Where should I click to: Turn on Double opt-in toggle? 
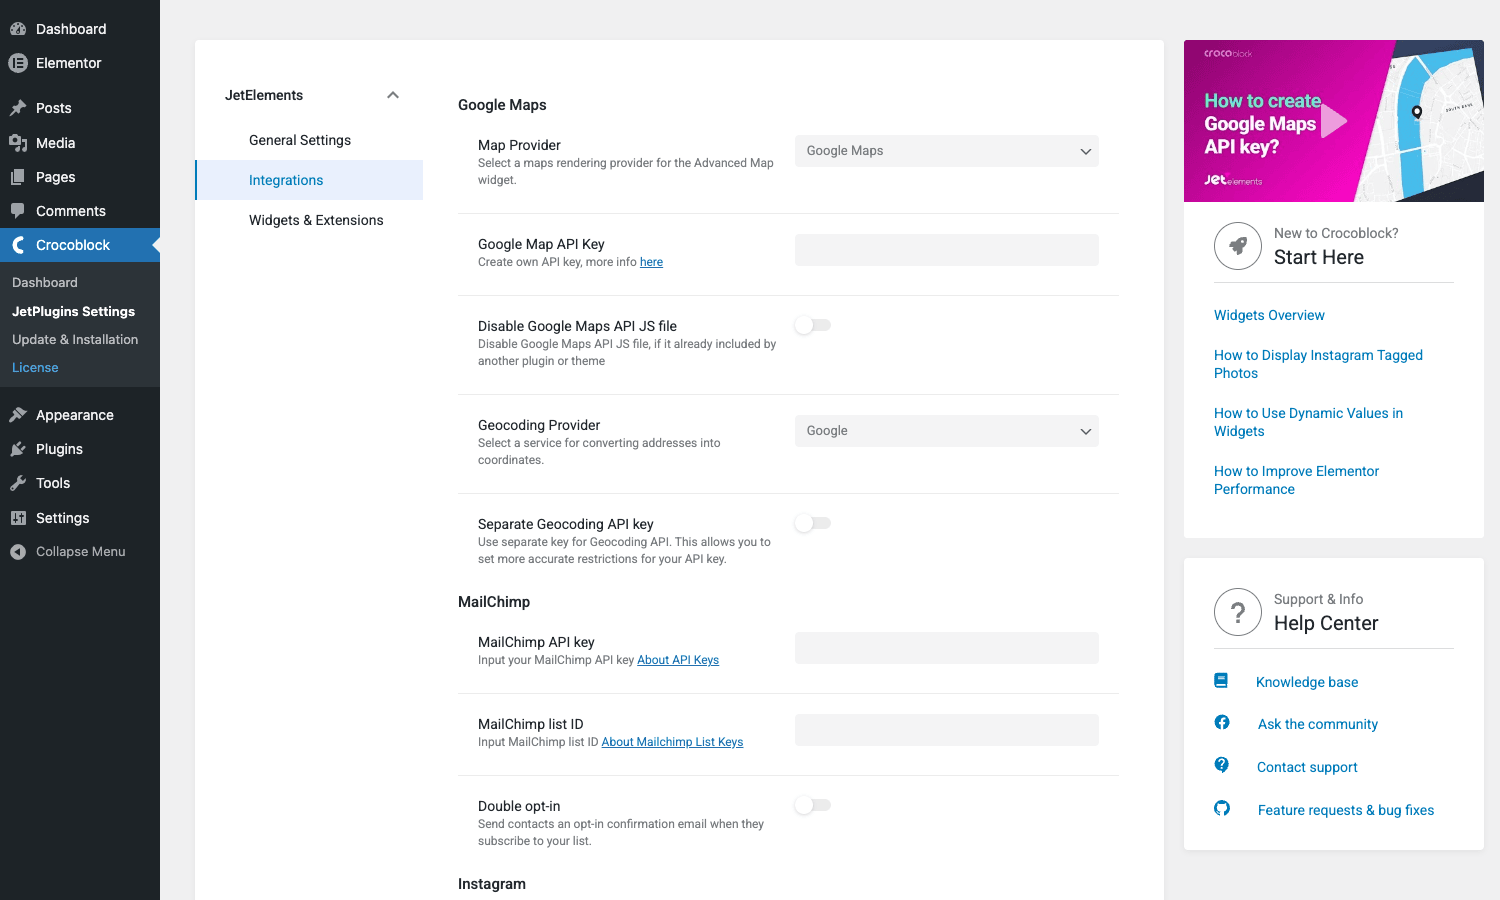pos(813,805)
